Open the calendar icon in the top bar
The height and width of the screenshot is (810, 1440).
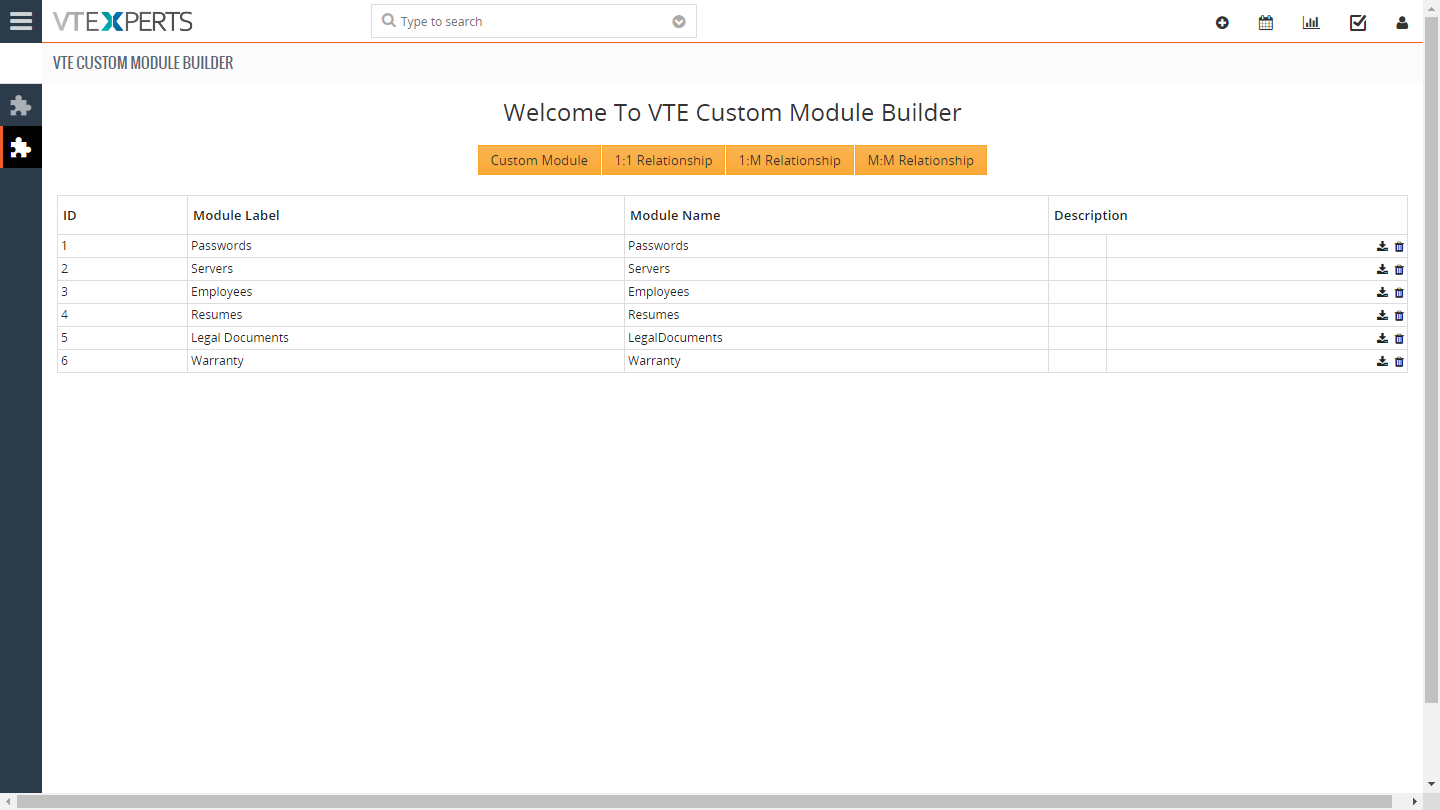(1266, 22)
